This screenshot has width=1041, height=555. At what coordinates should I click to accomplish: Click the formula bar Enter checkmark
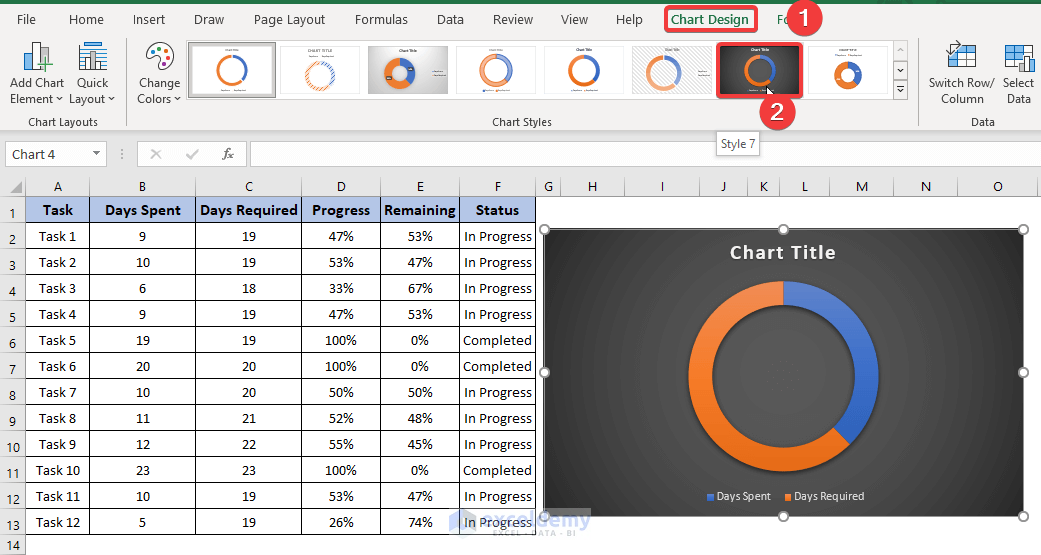(x=192, y=154)
